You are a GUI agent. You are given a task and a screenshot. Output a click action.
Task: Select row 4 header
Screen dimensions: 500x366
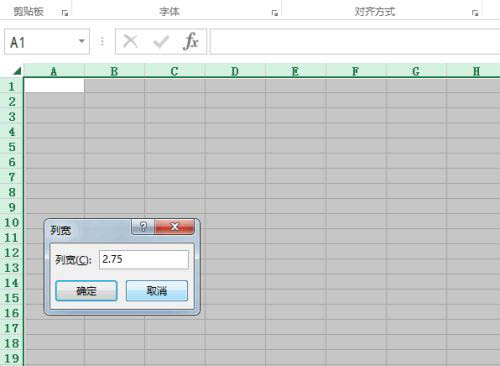coord(12,131)
